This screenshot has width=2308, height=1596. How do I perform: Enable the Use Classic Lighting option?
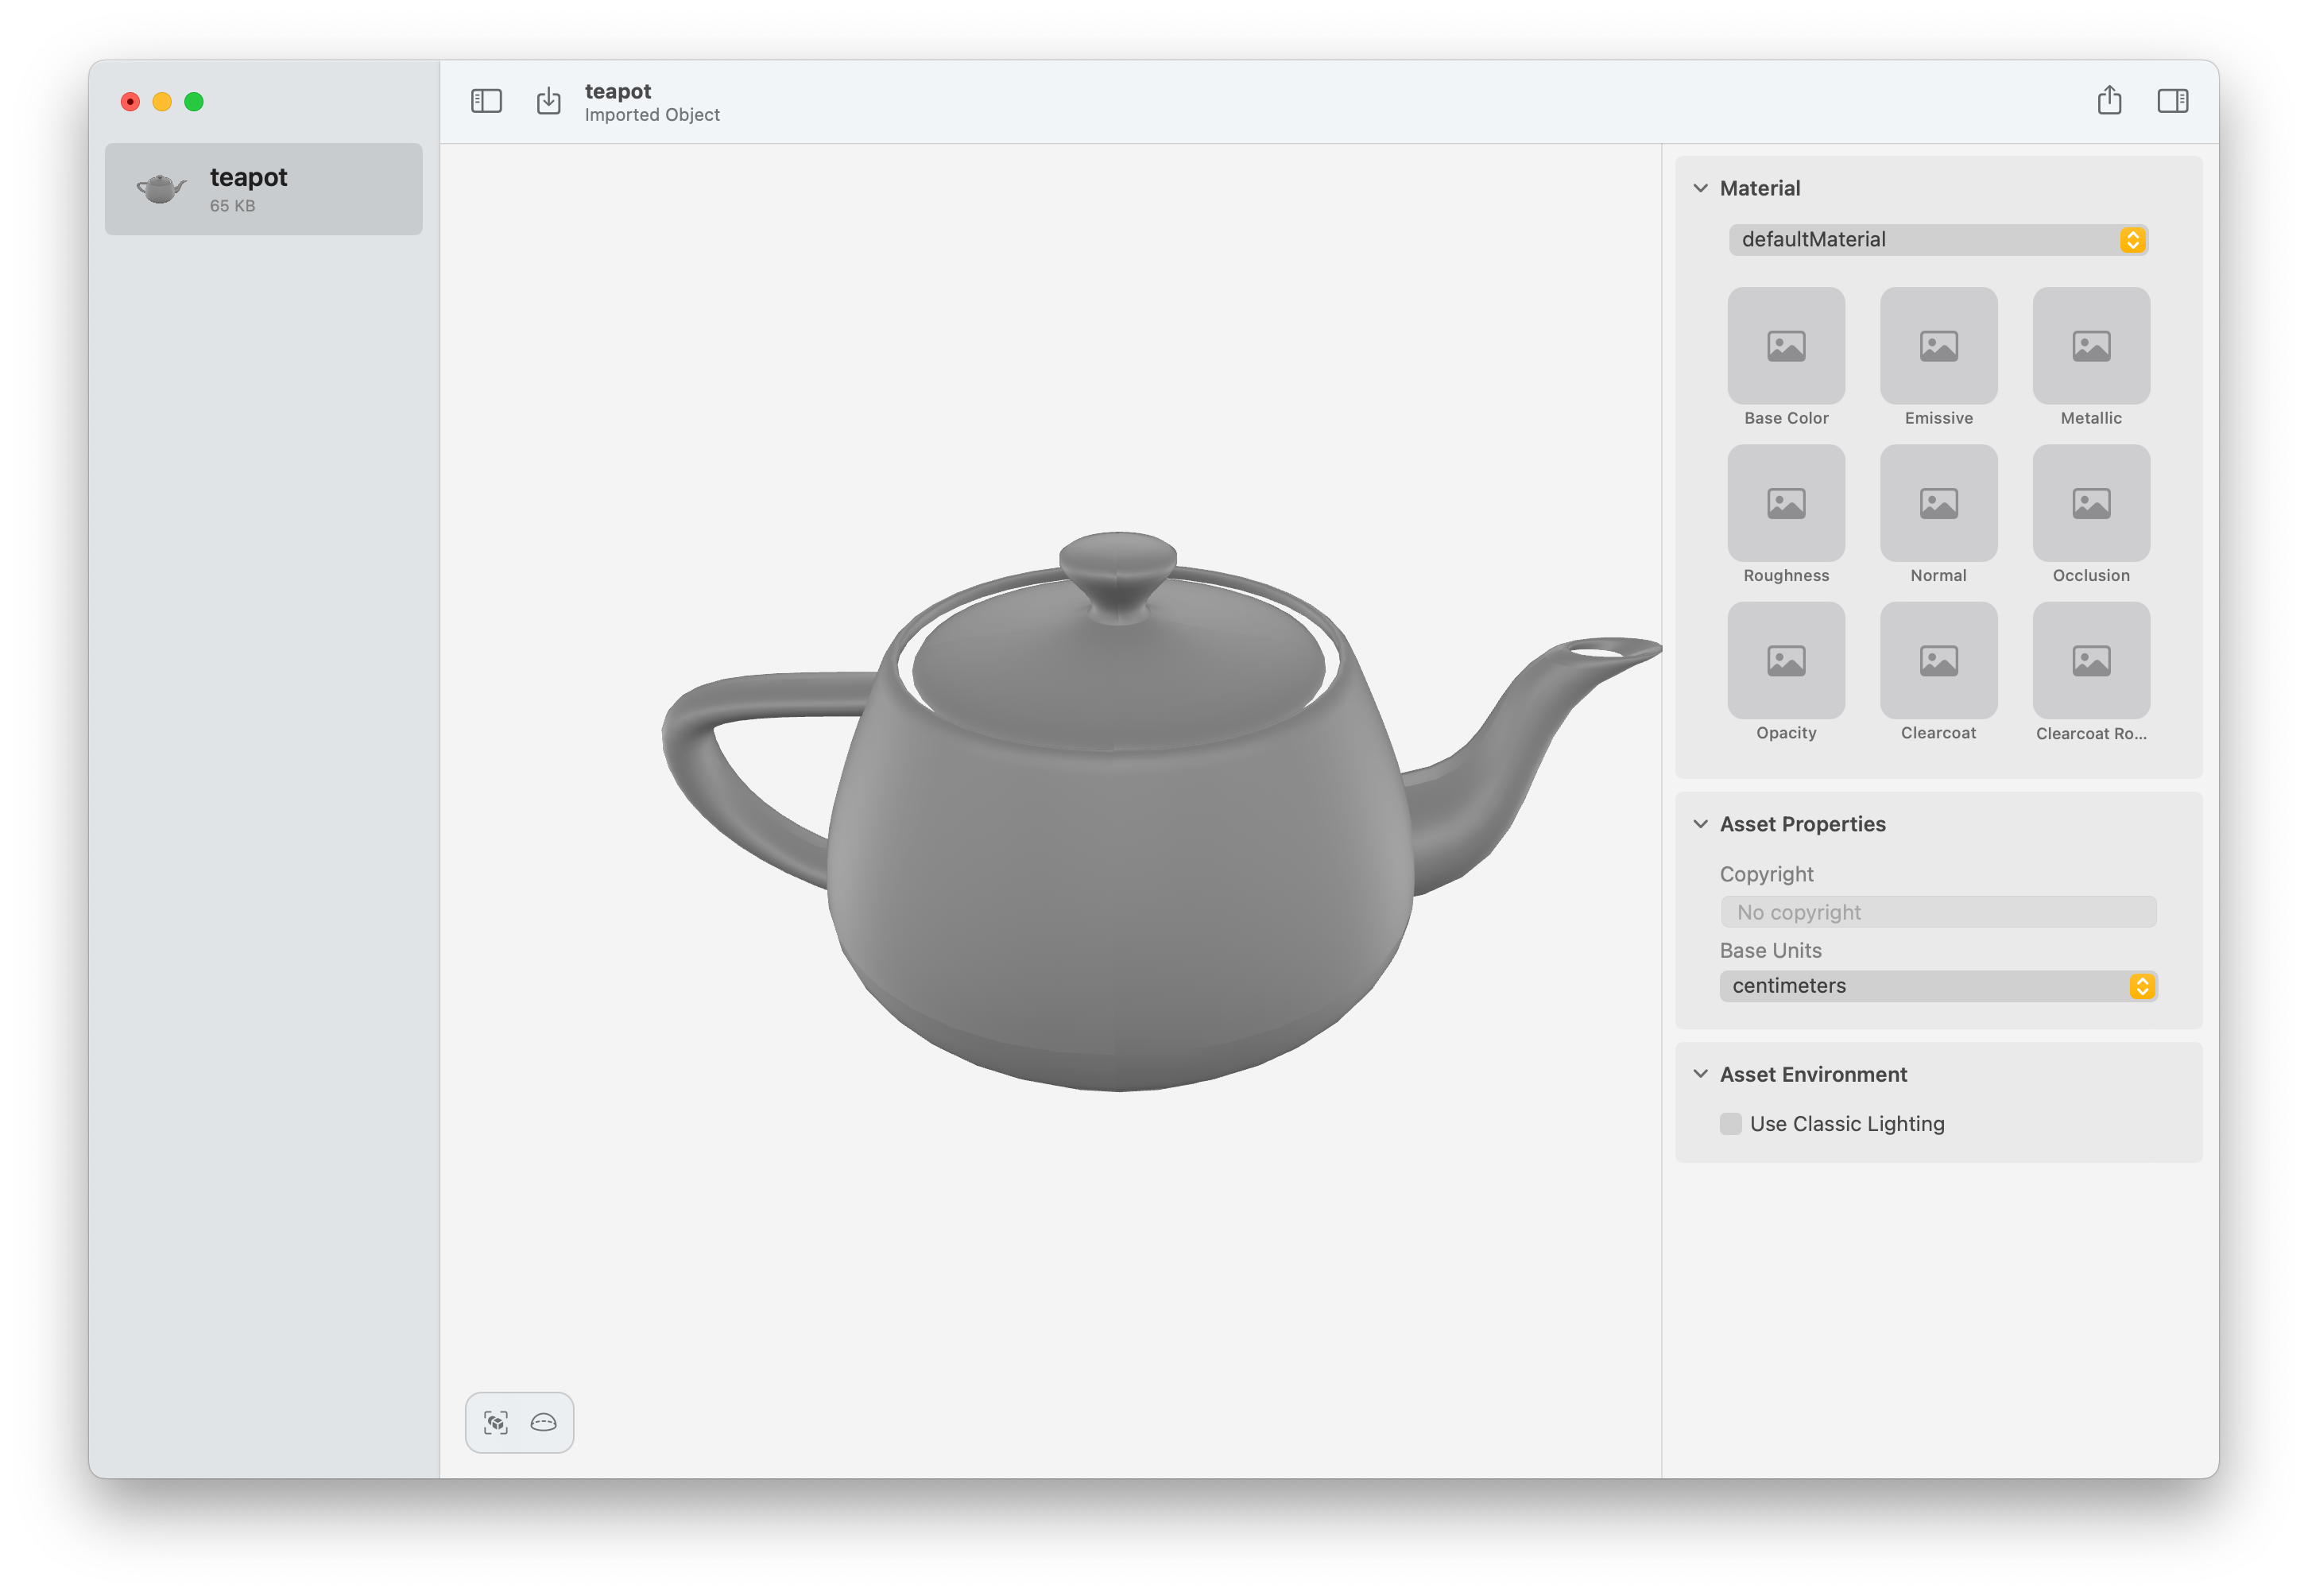click(x=1731, y=1124)
